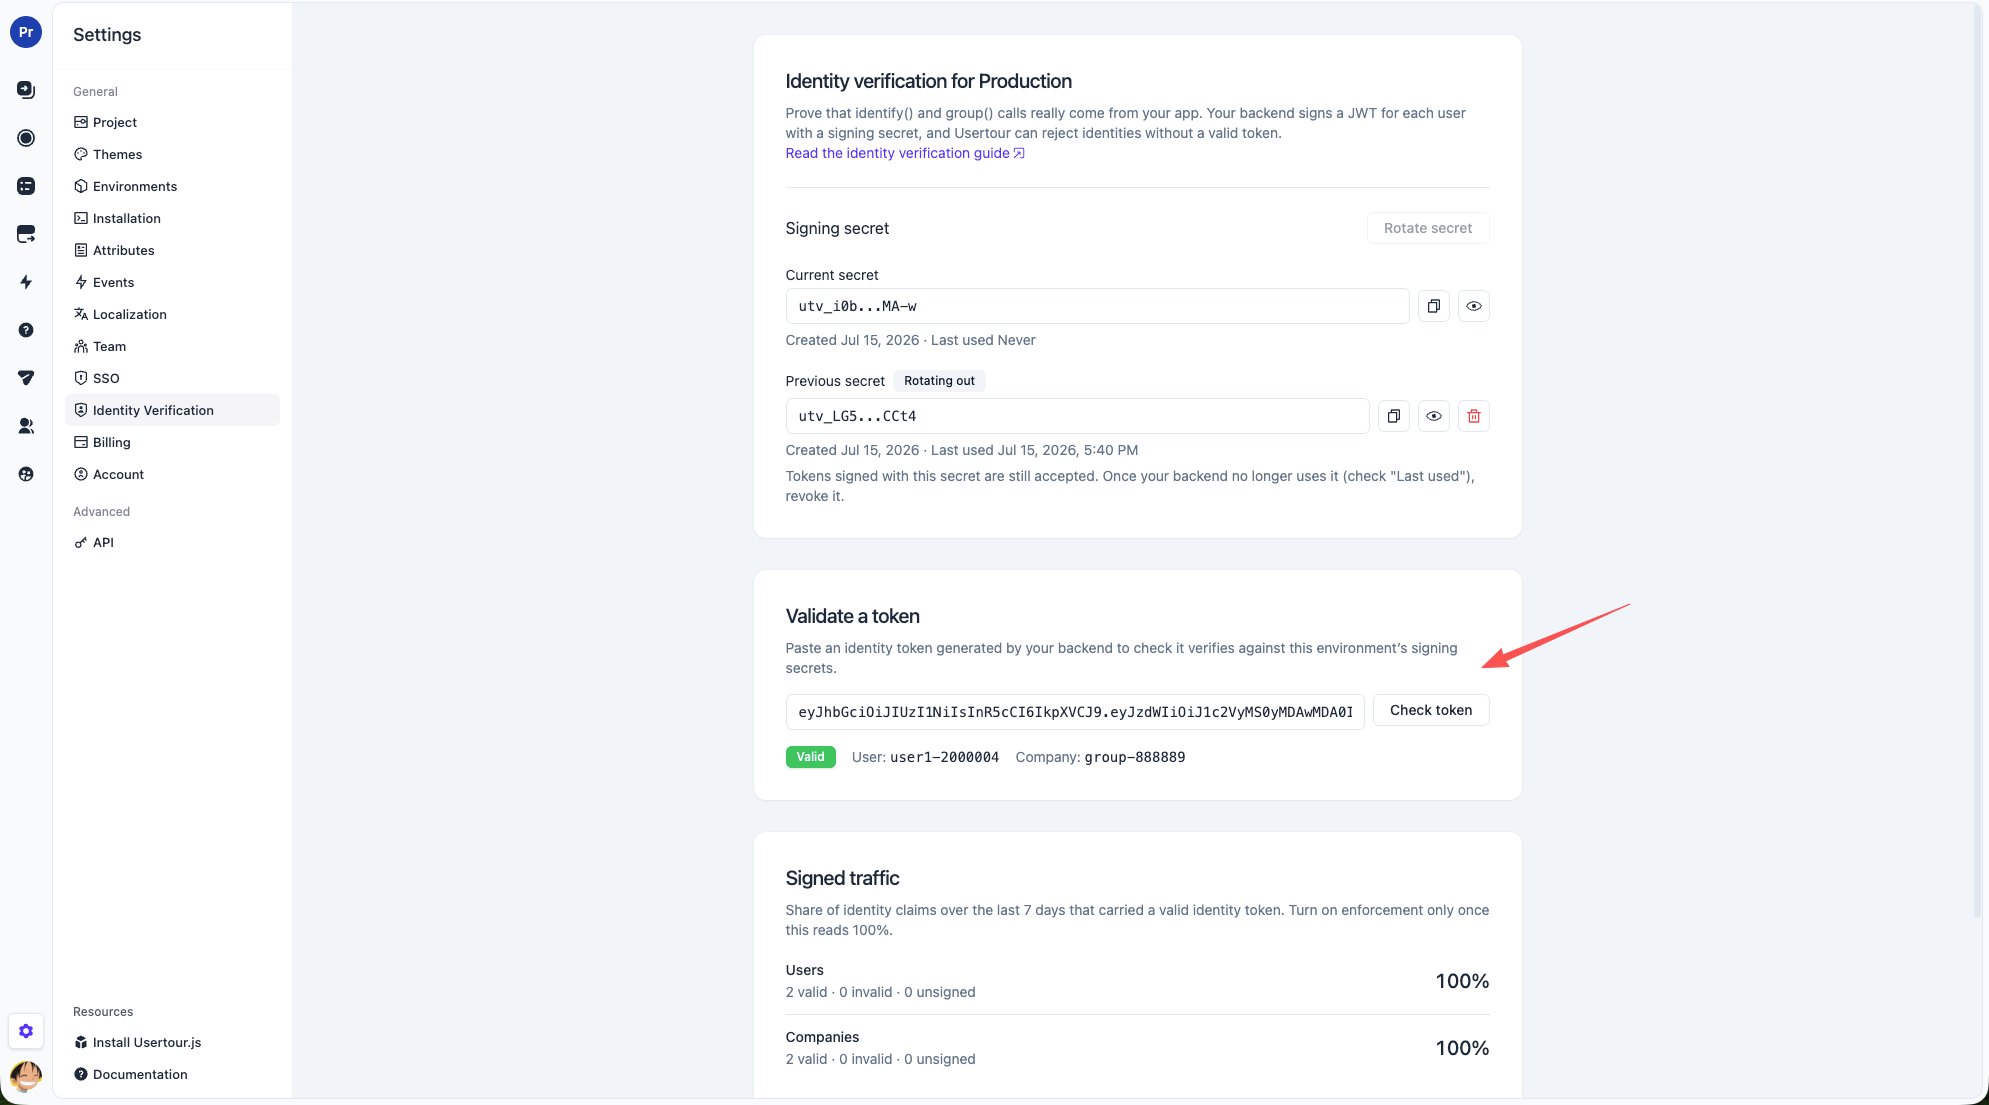This screenshot has width=1989, height=1105.
Task: Open API settings under Advanced
Action: tap(172, 542)
